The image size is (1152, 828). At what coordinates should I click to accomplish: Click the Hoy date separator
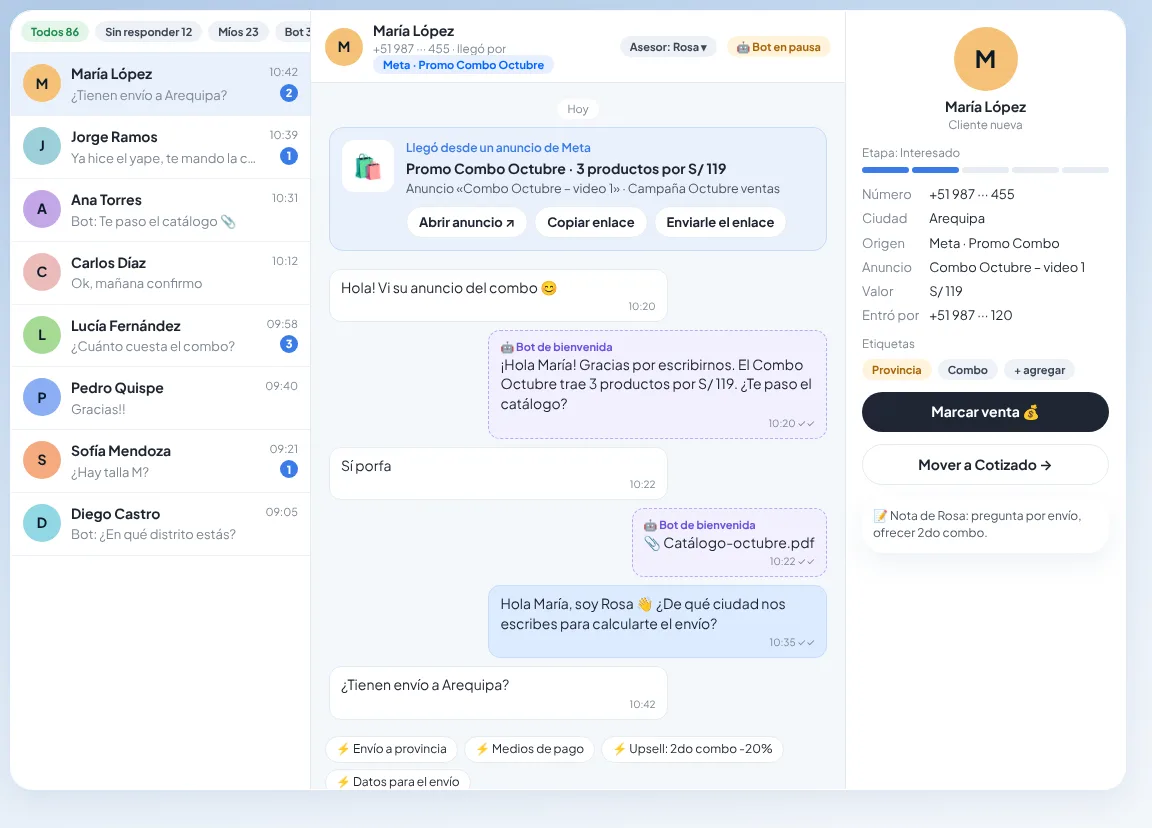pyautogui.click(x=577, y=109)
